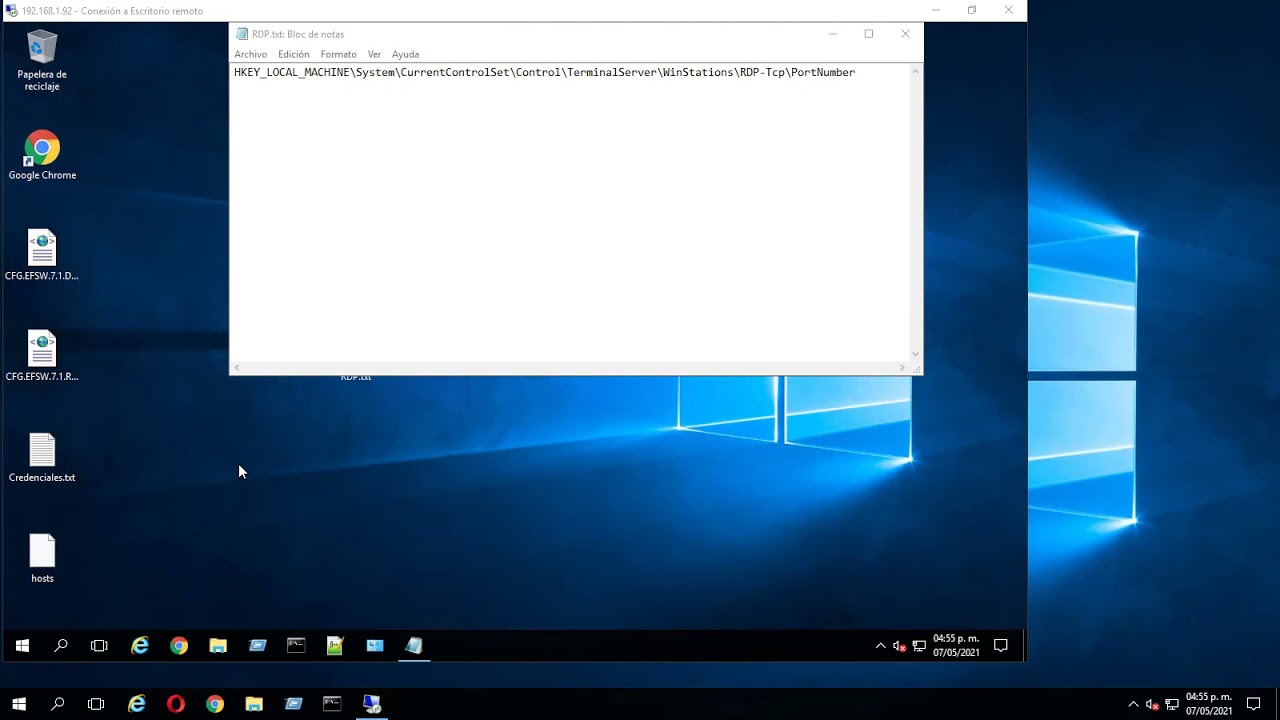This screenshot has width=1280, height=720.
Task: Restore down the Escritorio remoto window
Action: 972,10
